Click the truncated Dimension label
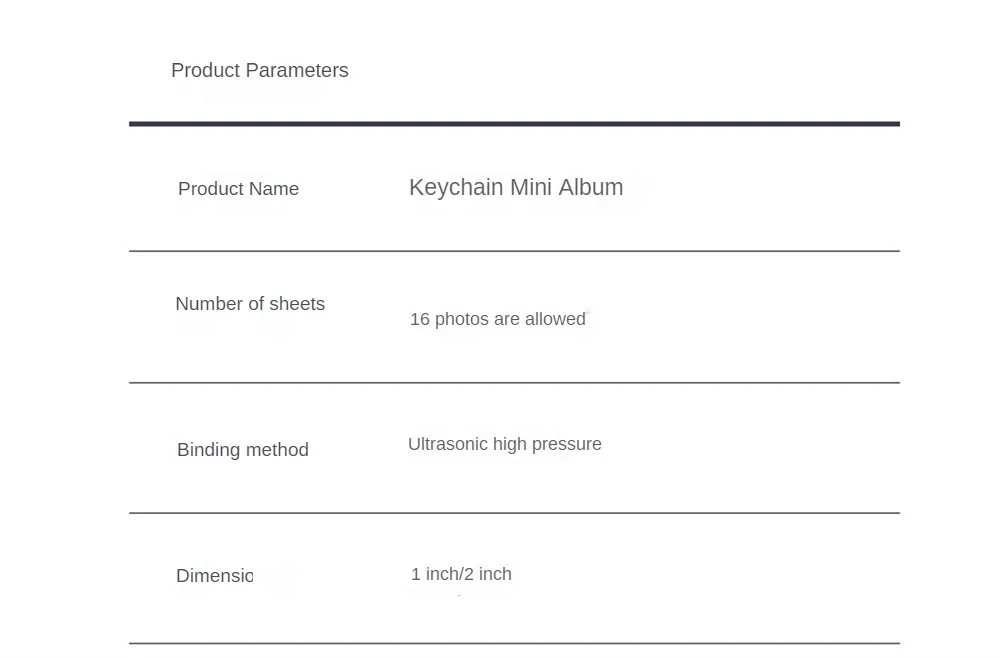 pos(215,576)
